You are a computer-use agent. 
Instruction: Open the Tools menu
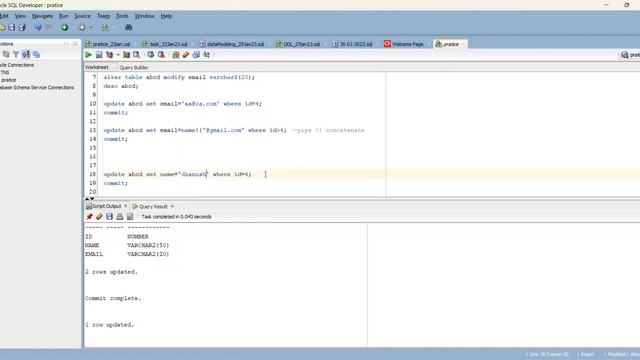(122, 16)
